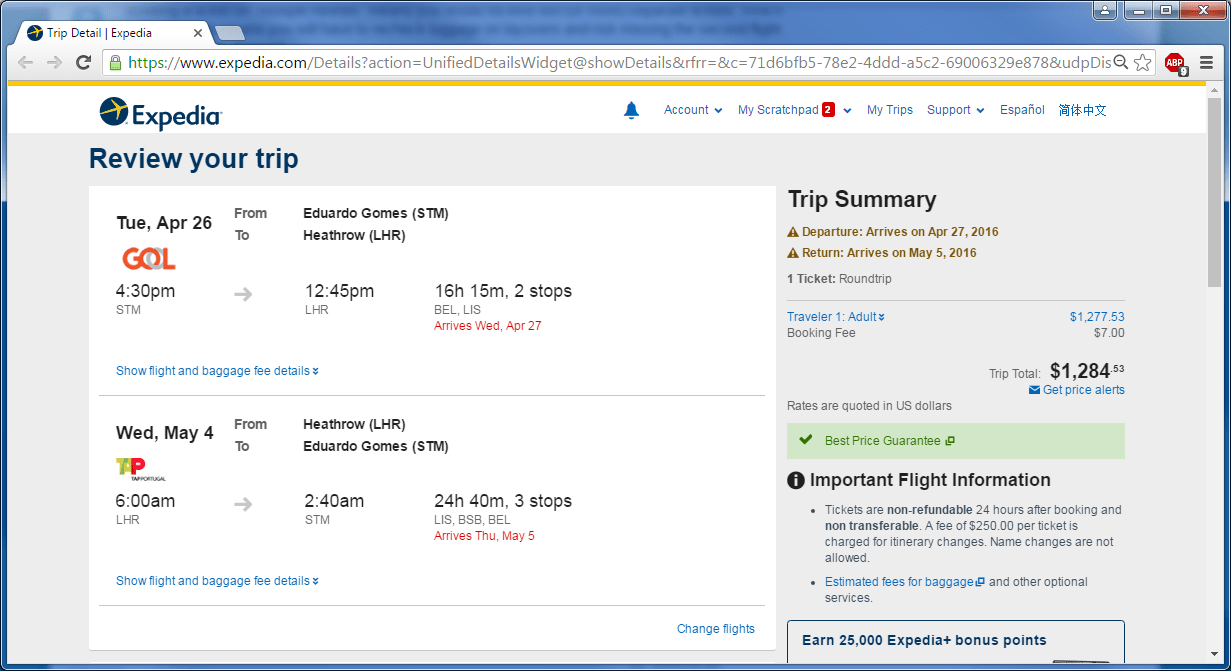
Task: Show flight and baggage fee details for Apr 26
Action: coord(217,371)
